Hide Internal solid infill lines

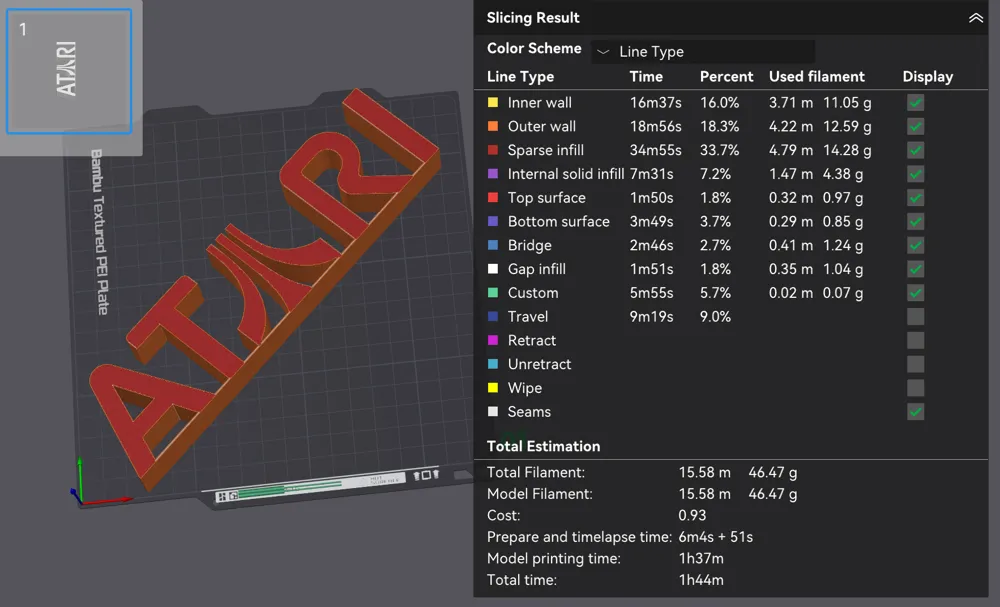pos(915,174)
